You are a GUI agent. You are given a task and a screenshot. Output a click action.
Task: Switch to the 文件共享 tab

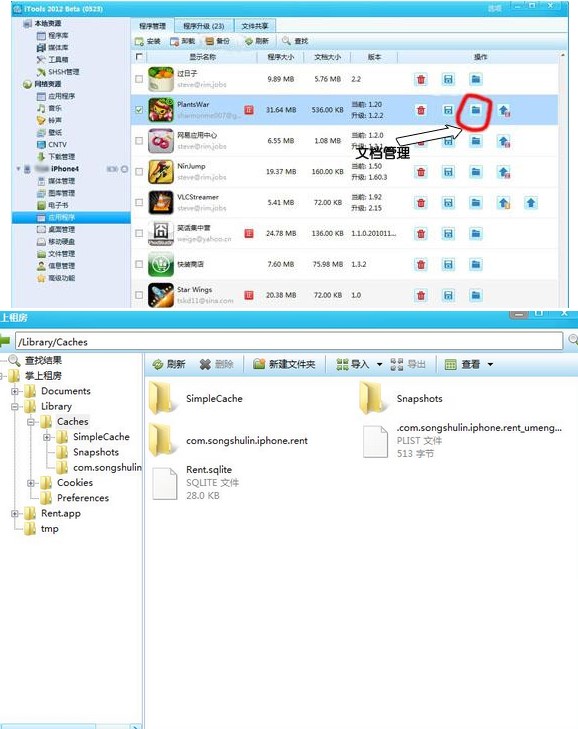pyautogui.click(x=255, y=26)
